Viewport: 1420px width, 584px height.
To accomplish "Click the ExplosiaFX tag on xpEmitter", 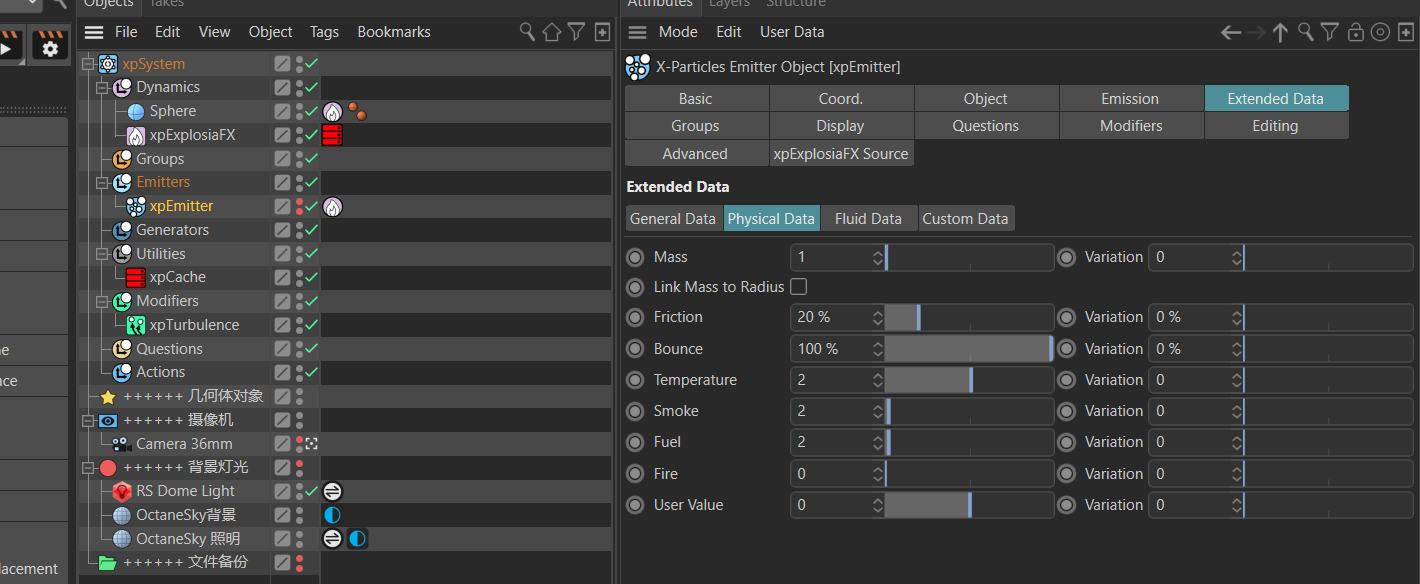I will click(333, 206).
